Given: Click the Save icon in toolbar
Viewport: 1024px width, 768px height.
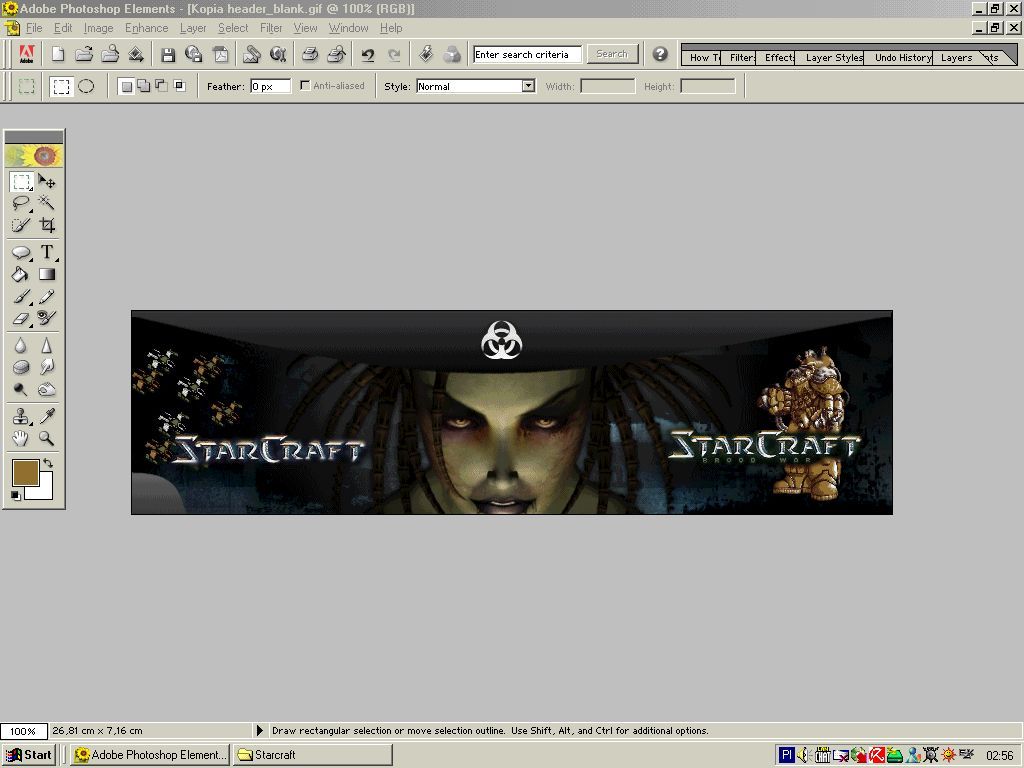Looking at the screenshot, I should coord(168,55).
